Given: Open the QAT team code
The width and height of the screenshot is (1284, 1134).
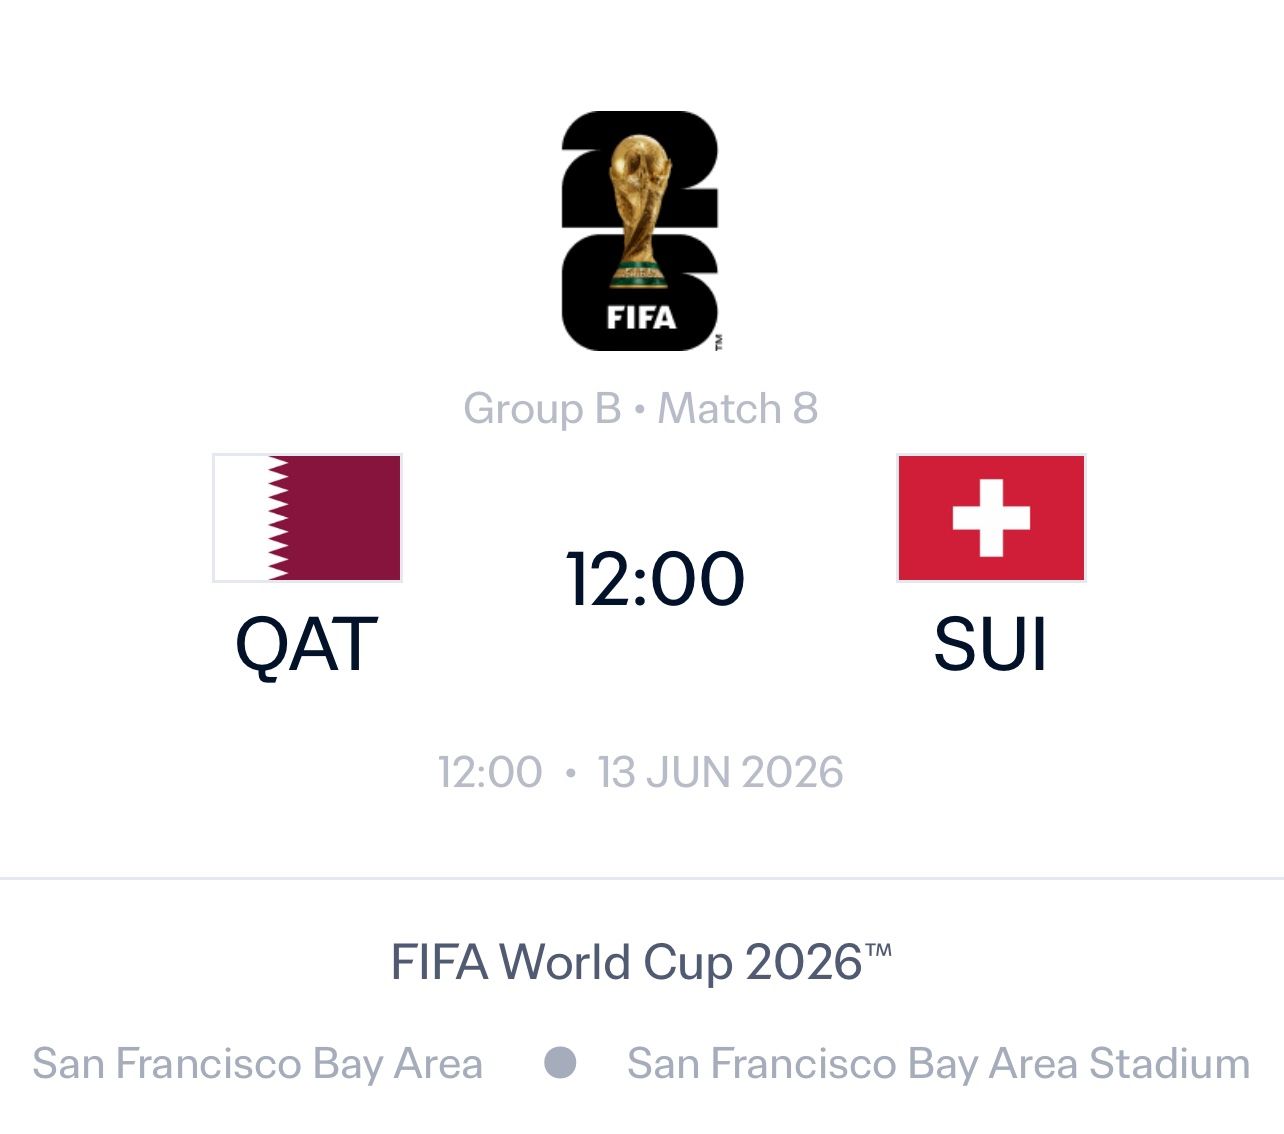Looking at the screenshot, I should 306,645.
